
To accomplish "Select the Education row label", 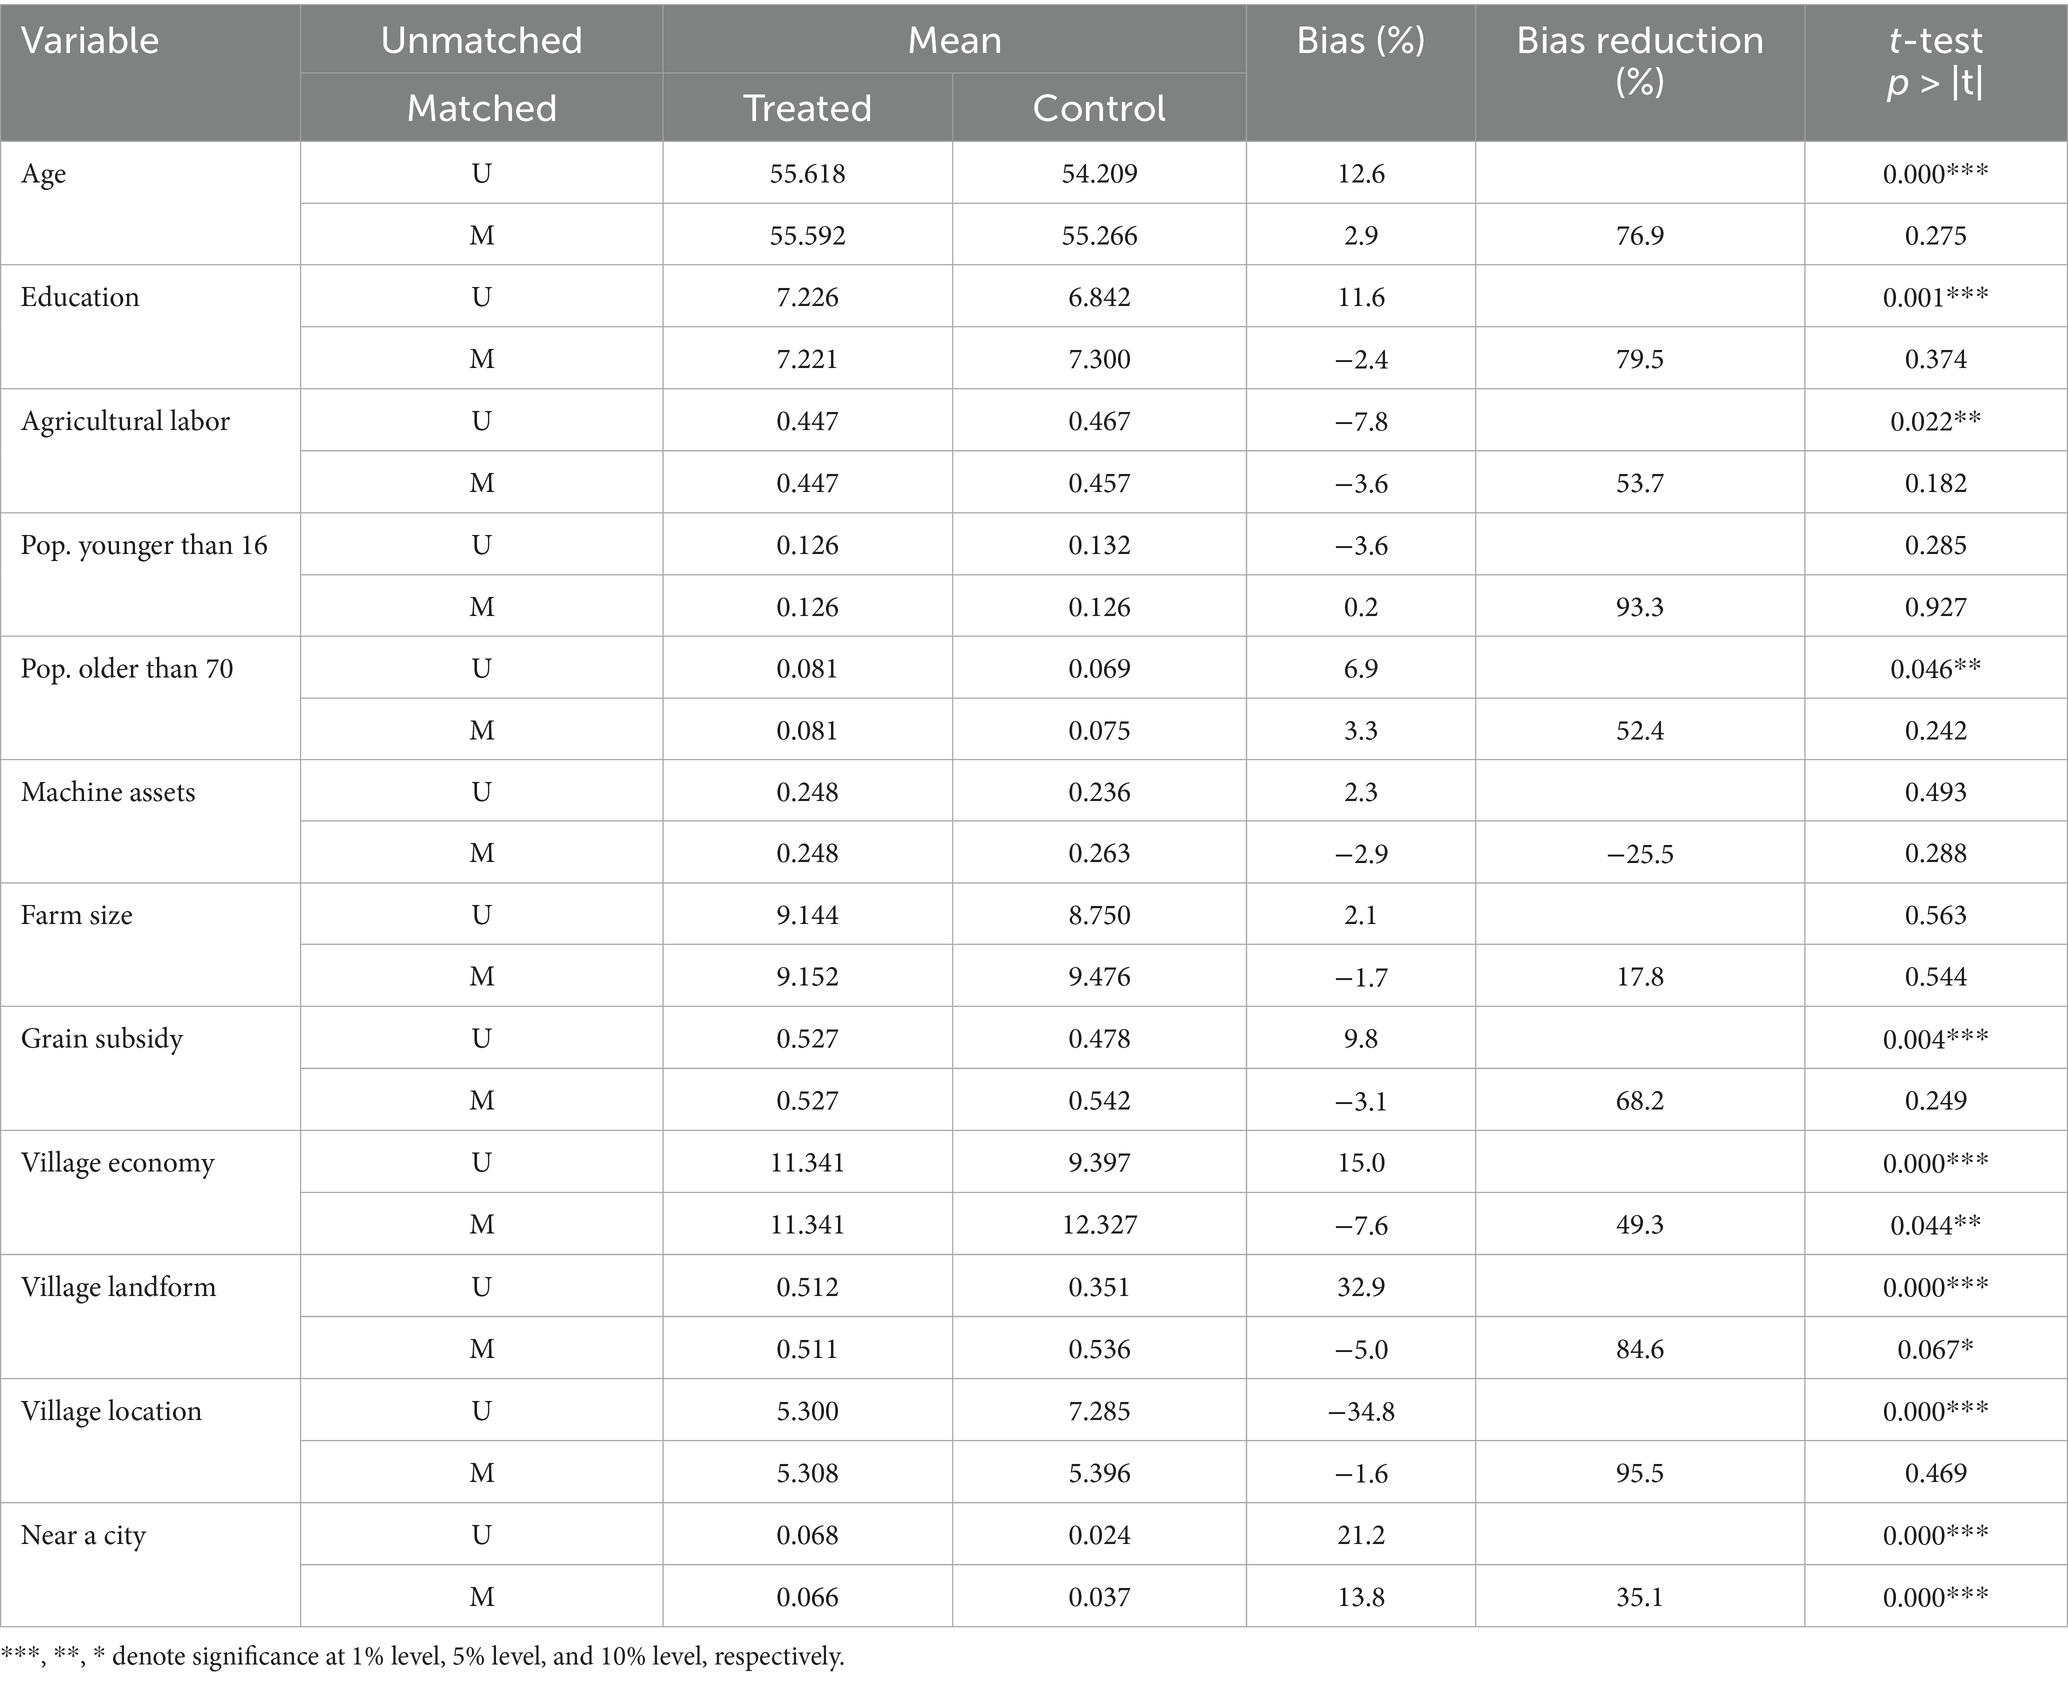I will point(80,297).
